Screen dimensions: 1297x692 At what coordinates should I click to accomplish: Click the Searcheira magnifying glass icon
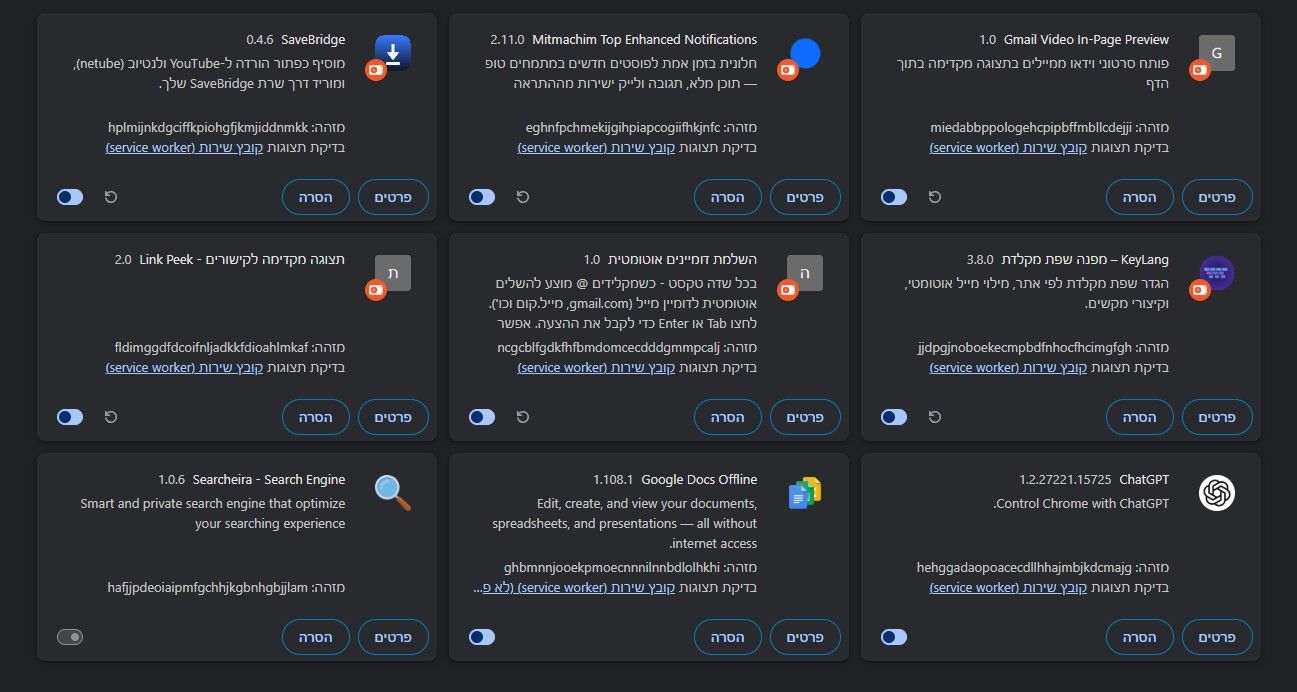[393, 493]
